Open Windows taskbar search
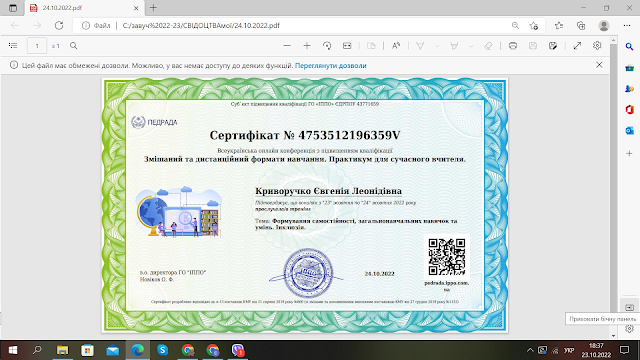The width and height of the screenshot is (640, 360). tap(37, 350)
